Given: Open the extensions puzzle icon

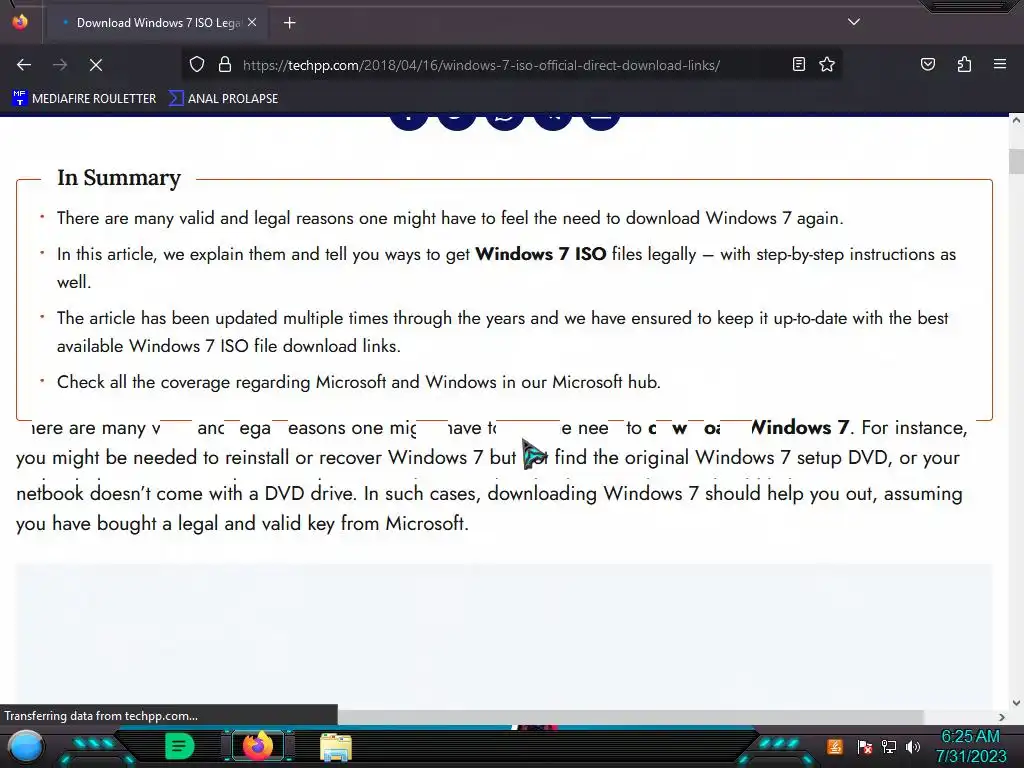Looking at the screenshot, I should click(x=964, y=64).
